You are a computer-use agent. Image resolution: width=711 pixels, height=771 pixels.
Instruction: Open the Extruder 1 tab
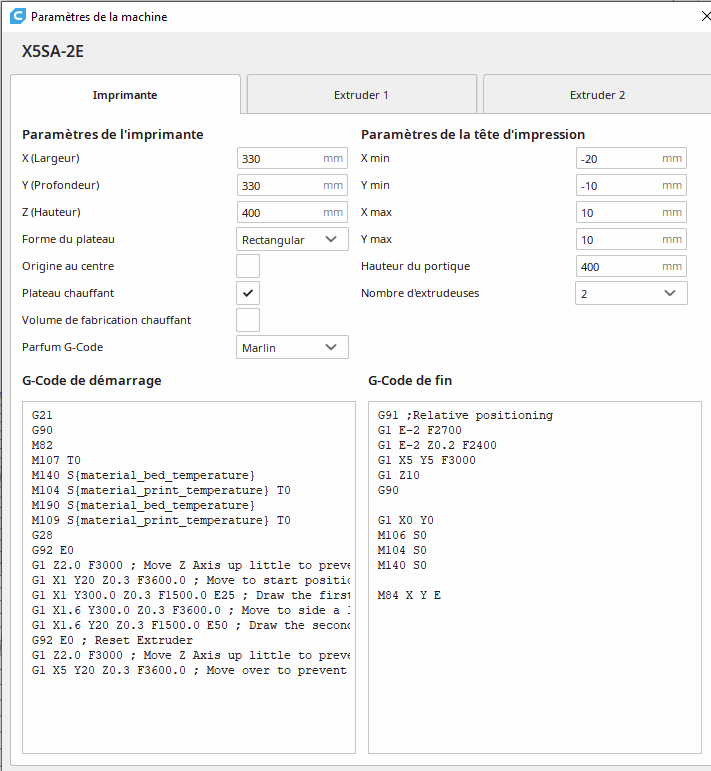(x=361, y=94)
